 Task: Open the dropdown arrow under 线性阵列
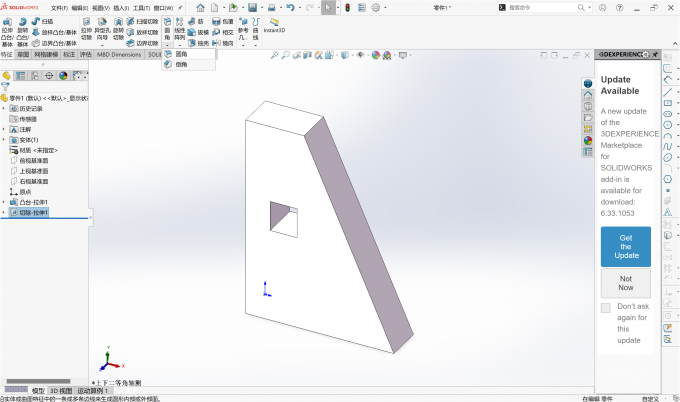(x=180, y=45)
